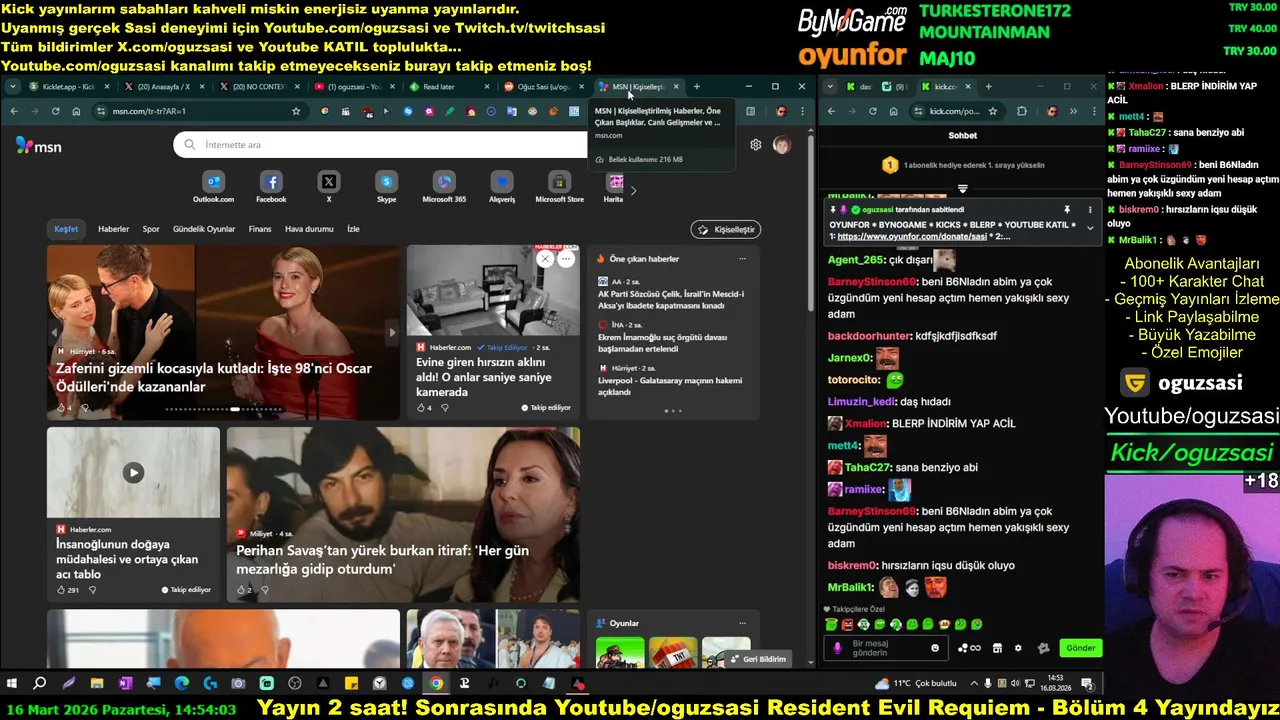Open Kick chat settings gear
Screen dimensions: 1280x720
1018,648
